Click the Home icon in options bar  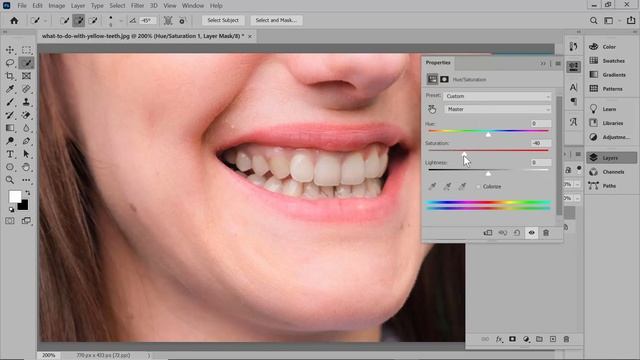pos(14,20)
